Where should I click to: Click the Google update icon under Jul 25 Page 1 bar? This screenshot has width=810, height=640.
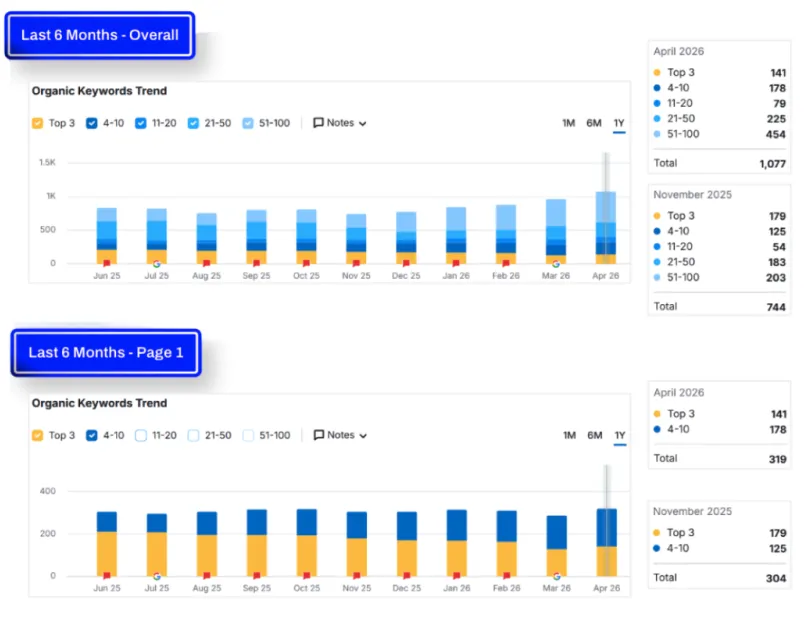point(157,576)
